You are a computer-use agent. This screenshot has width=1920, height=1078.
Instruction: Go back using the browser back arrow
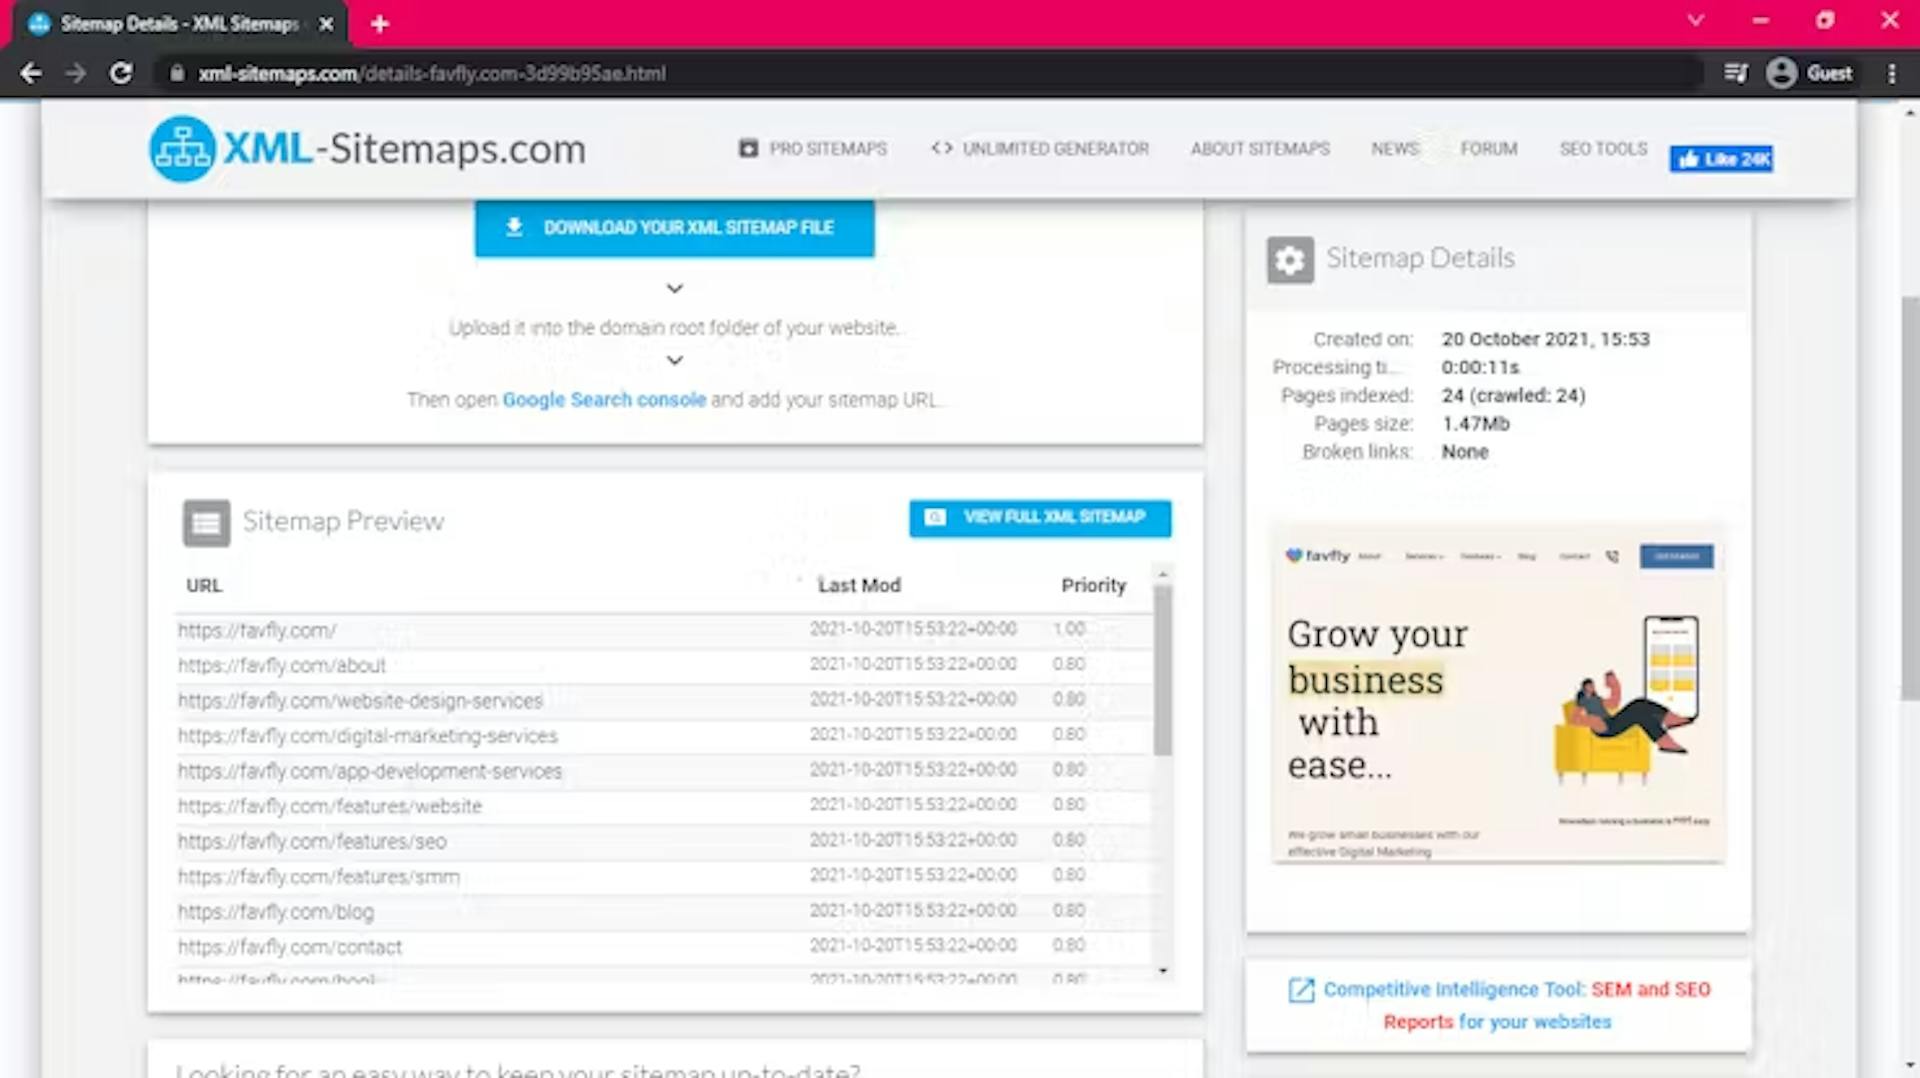tap(31, 73)
